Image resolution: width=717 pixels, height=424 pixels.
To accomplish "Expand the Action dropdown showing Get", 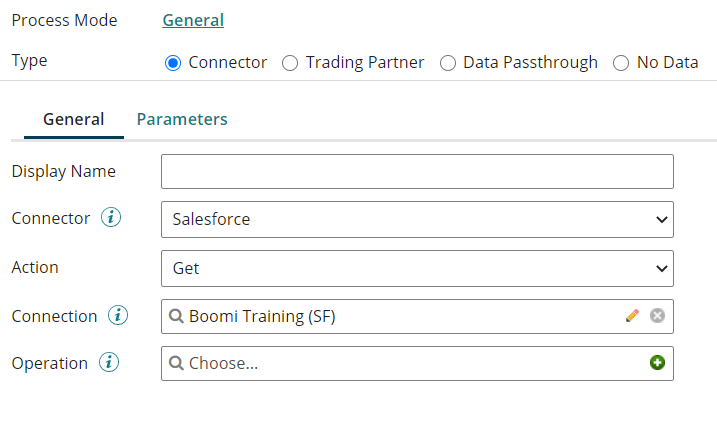I will click(417, 268).
